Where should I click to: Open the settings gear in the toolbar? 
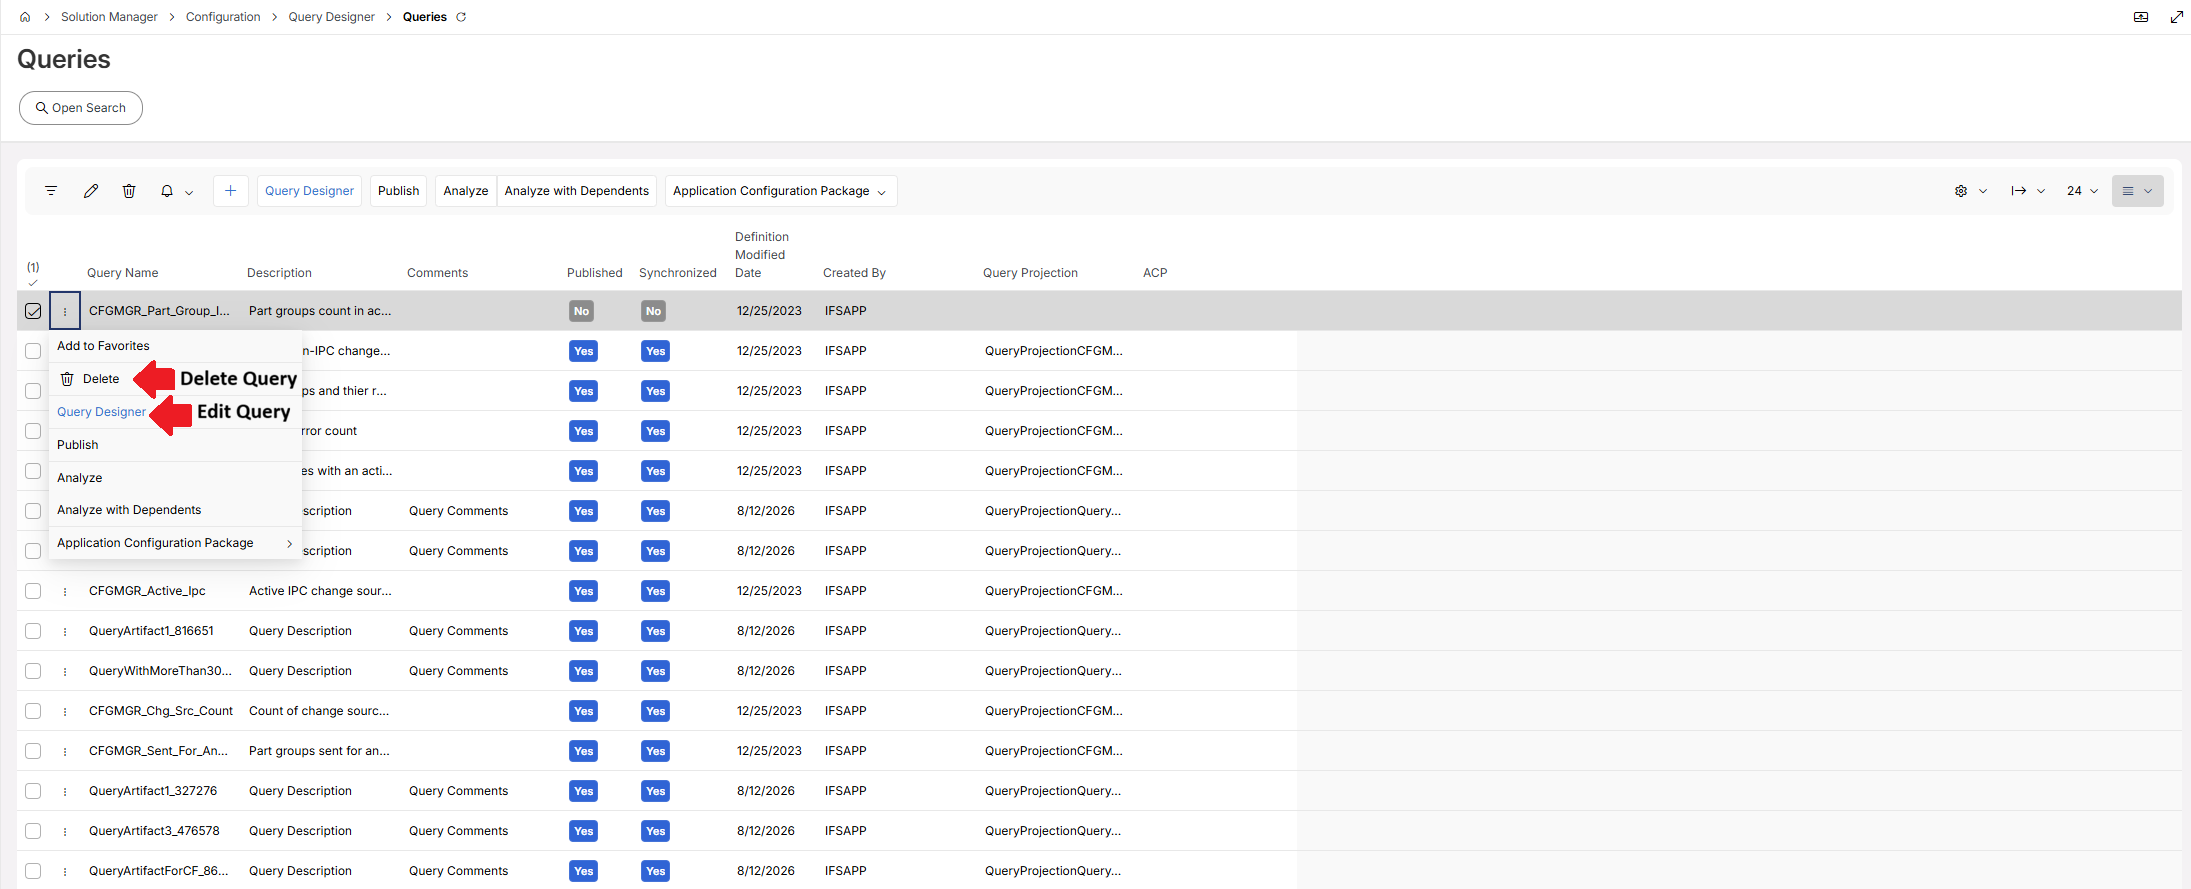[1961, 191]
